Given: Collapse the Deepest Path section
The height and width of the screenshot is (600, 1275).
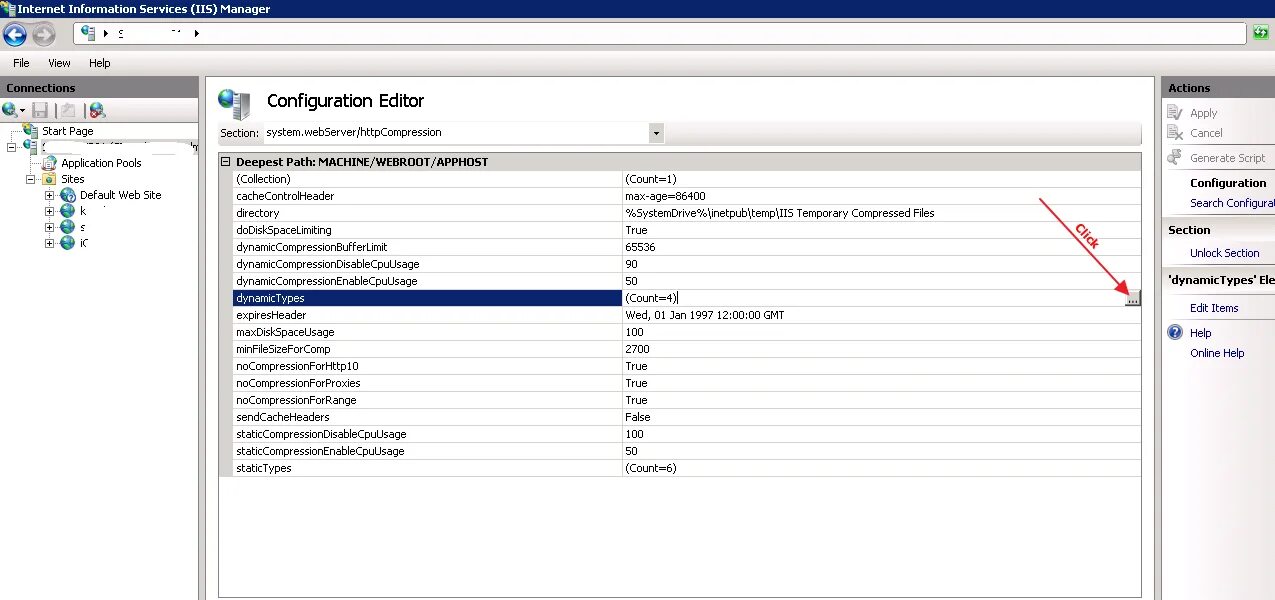Looking at the screenshot, I should click(226, 161).
